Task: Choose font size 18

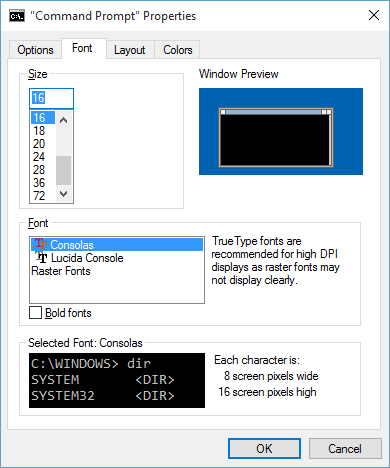Action: tap(43, 131)
